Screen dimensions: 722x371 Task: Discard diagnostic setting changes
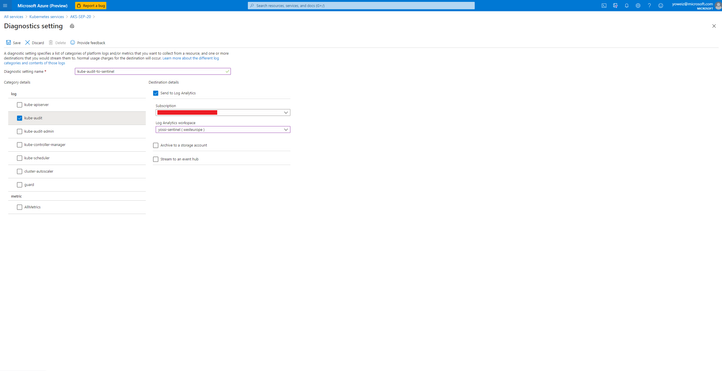point(35,42)
